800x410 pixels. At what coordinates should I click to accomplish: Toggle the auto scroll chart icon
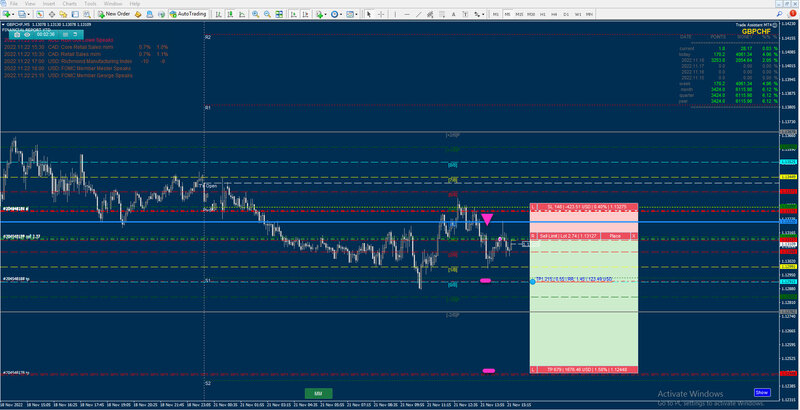293,14
